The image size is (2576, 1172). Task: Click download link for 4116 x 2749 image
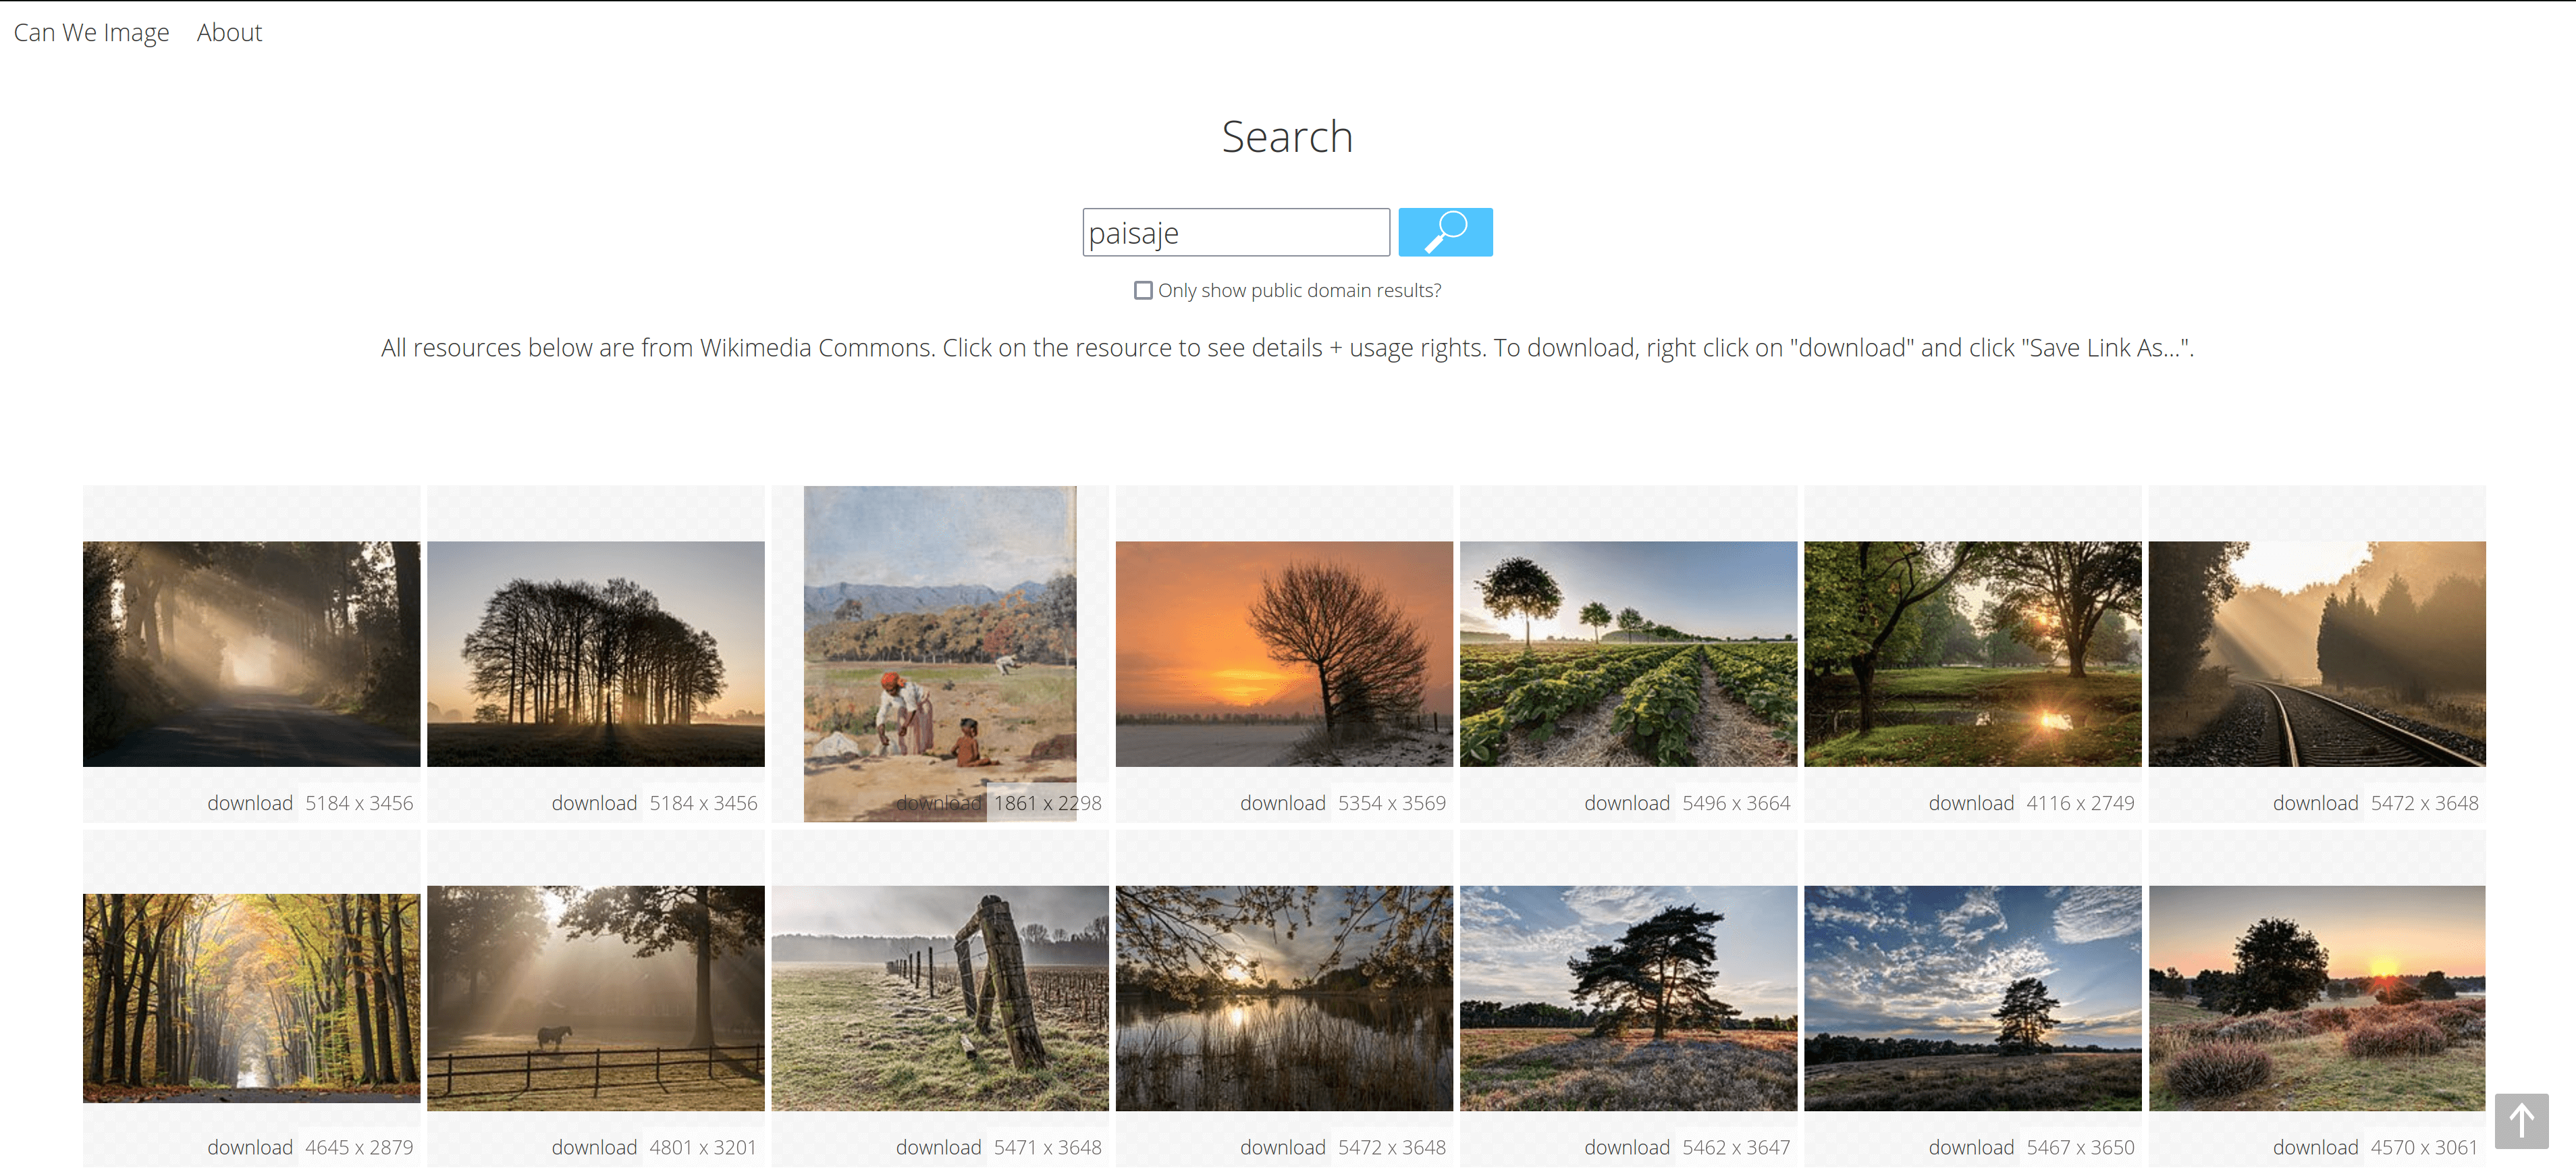click(1970, 803)
